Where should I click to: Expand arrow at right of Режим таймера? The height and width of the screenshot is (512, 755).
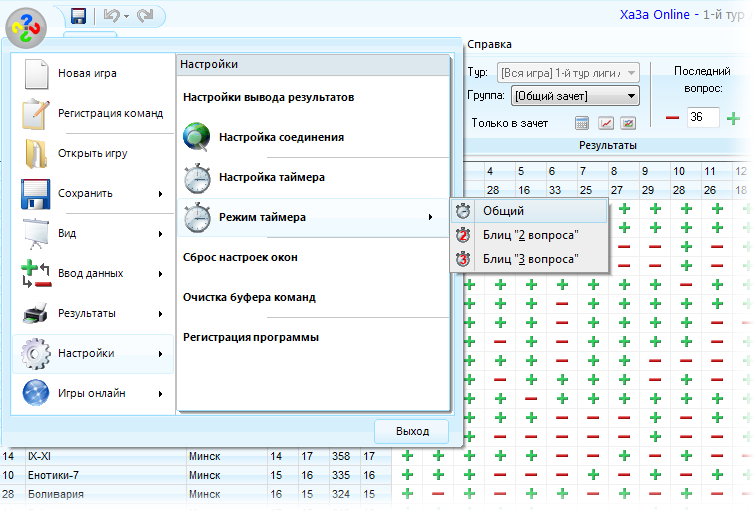430,217
